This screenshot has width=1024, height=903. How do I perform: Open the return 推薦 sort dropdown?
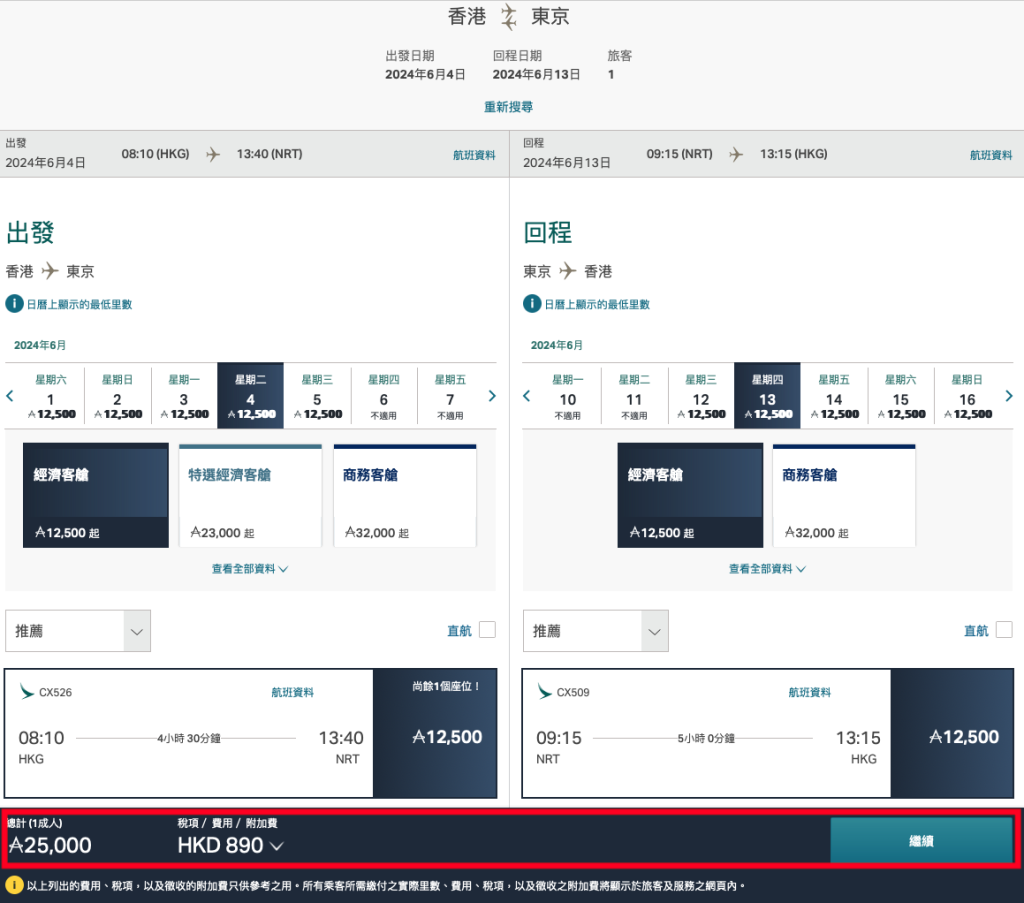point(596,631)
